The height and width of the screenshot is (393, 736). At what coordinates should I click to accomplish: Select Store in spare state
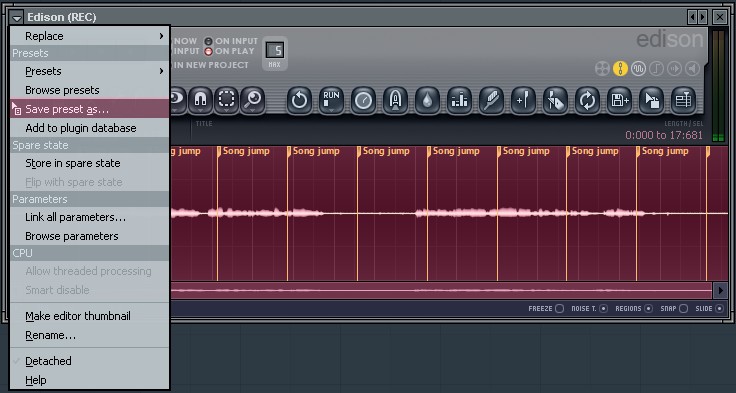tap(90, 163)
